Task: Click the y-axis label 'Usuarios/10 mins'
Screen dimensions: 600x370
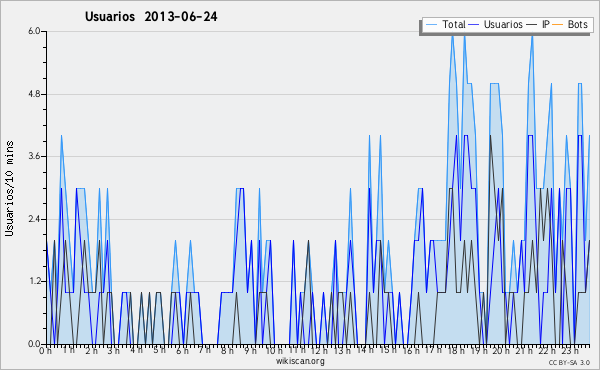Action: pyautogui.click(x=9, y=189)
